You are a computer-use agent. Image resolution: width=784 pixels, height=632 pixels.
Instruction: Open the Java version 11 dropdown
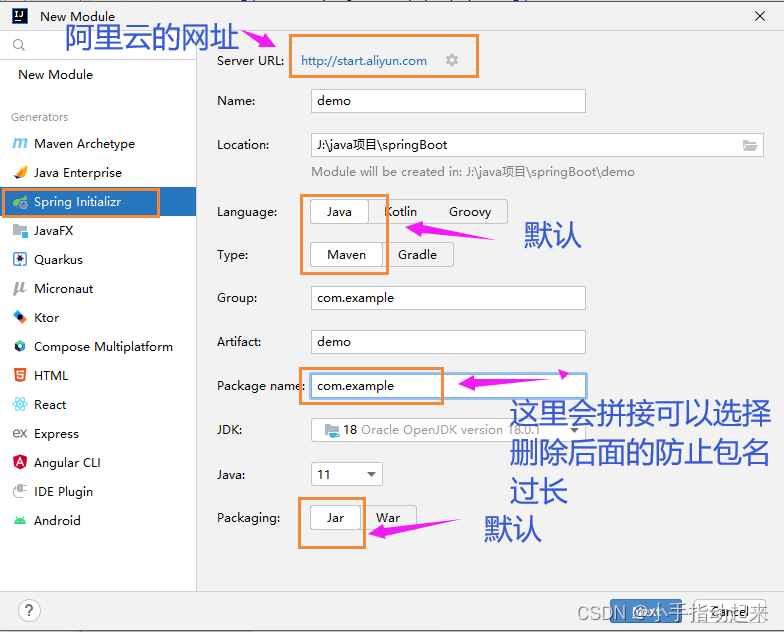[346, 474]
